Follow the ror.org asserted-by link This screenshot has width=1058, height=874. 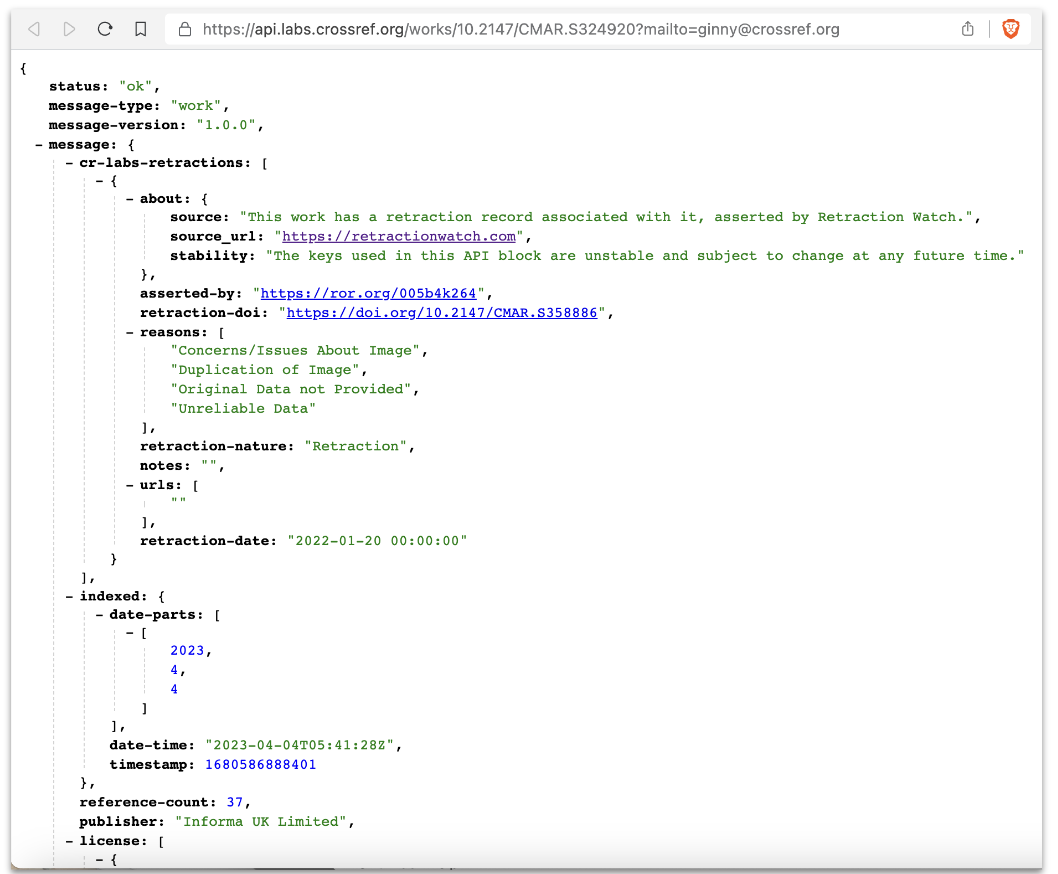pos(369,293)
